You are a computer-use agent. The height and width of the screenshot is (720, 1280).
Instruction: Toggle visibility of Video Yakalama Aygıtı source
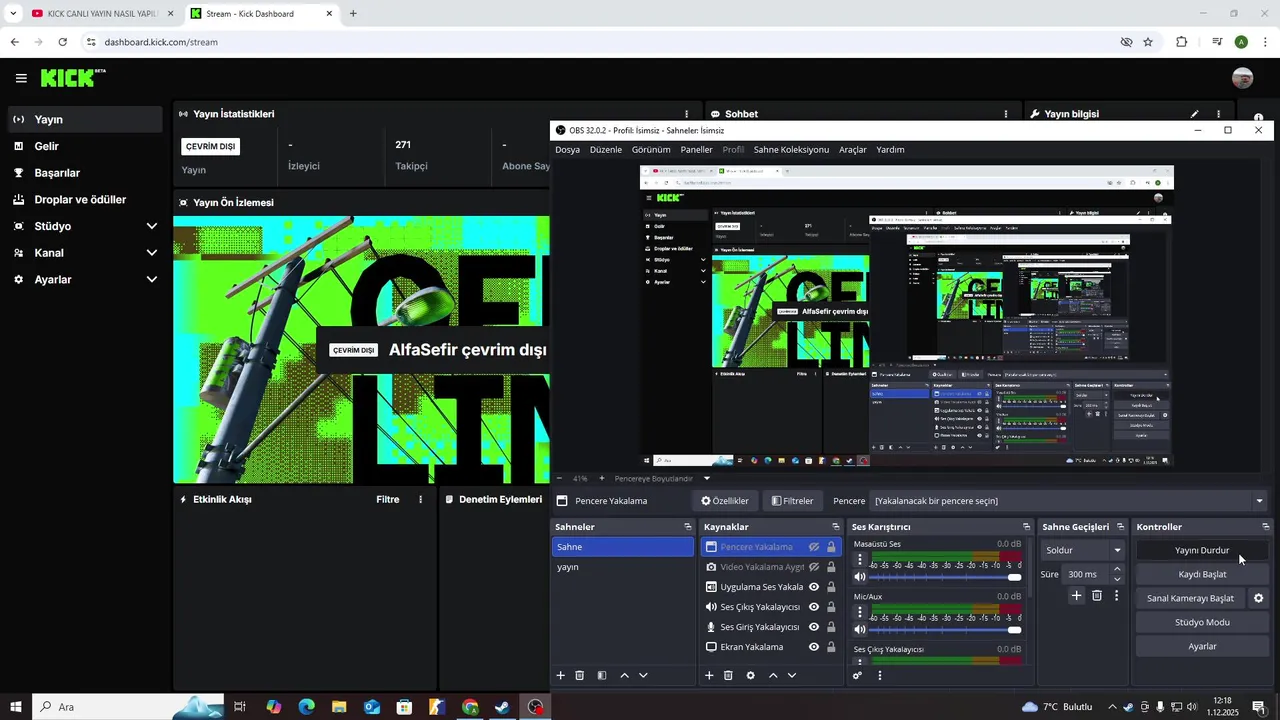tap(814, 567)
